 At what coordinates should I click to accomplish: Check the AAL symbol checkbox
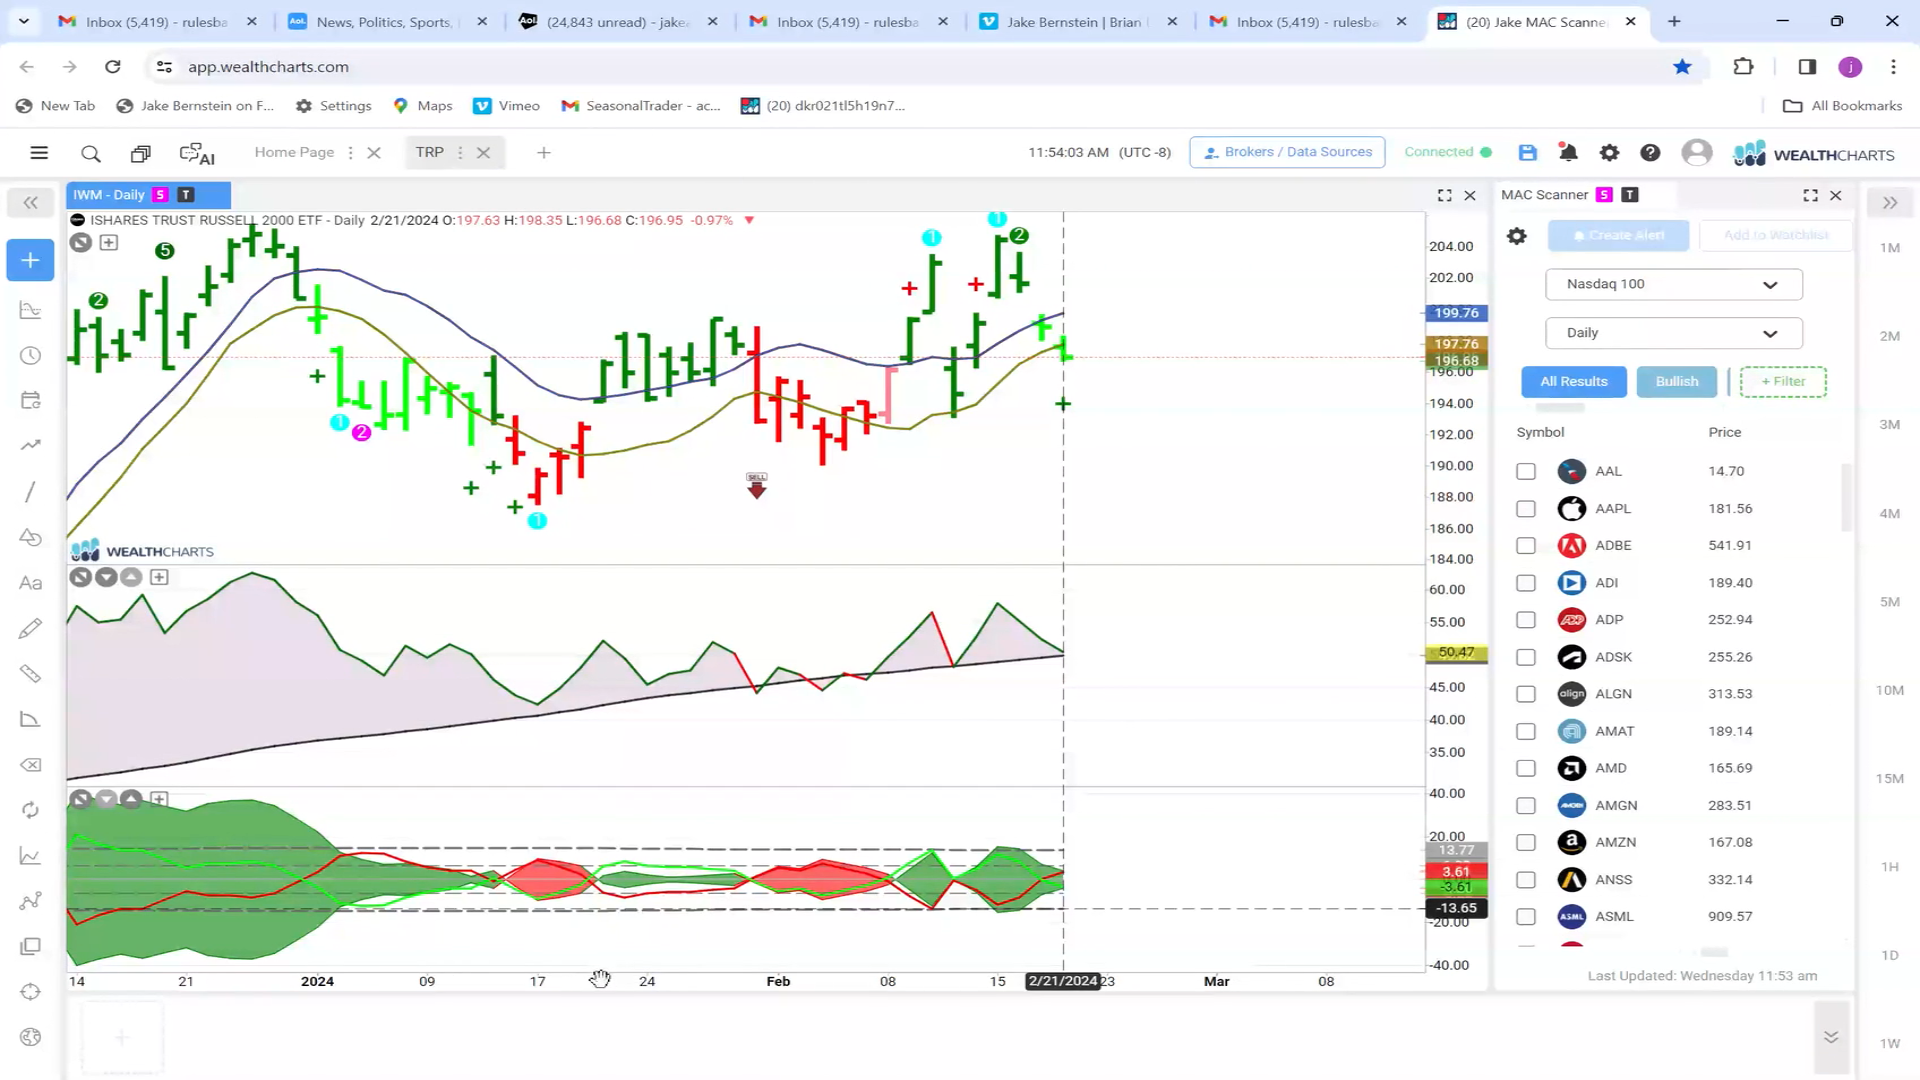pos(1526,471)
